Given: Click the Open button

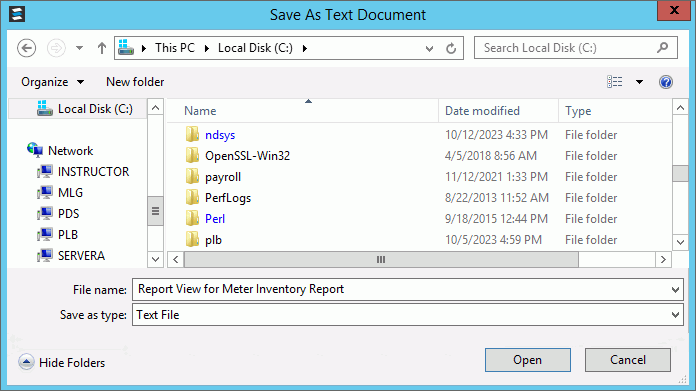Looking at the screenshot, I should pyautogui.click(x=528, y=360).
